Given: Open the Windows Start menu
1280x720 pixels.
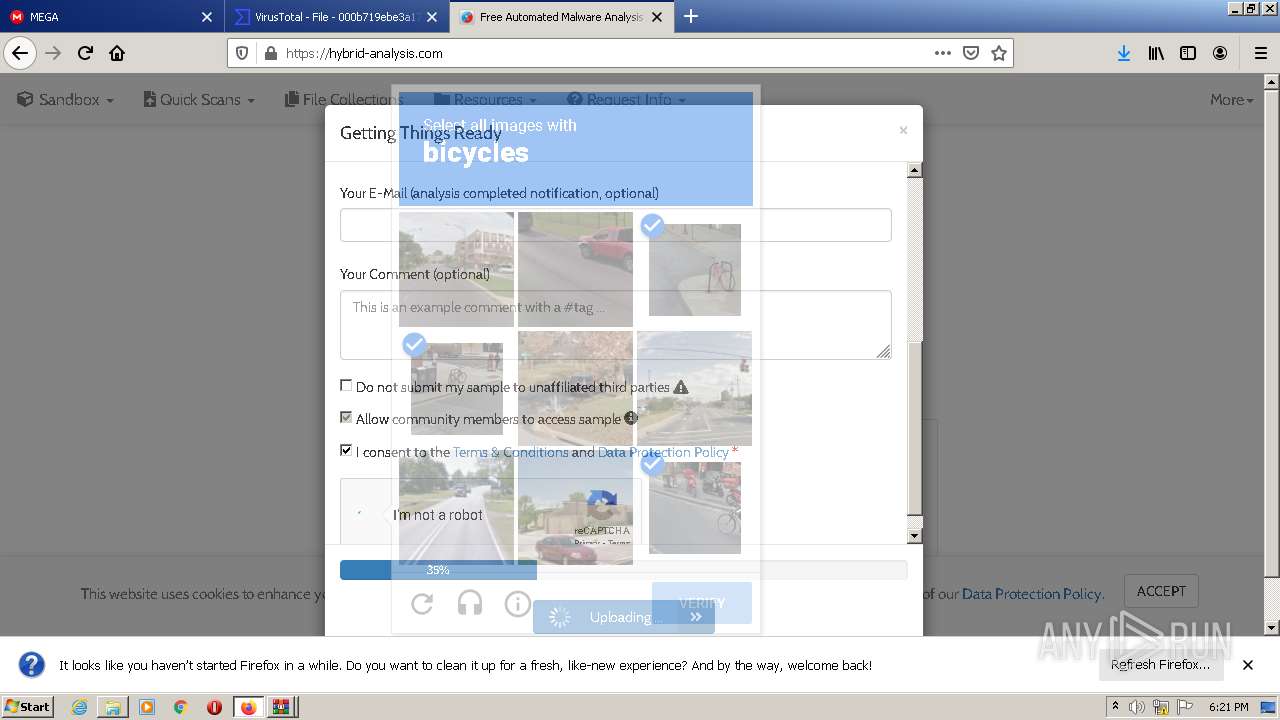Looking at the screenshot, I should 27,707.
